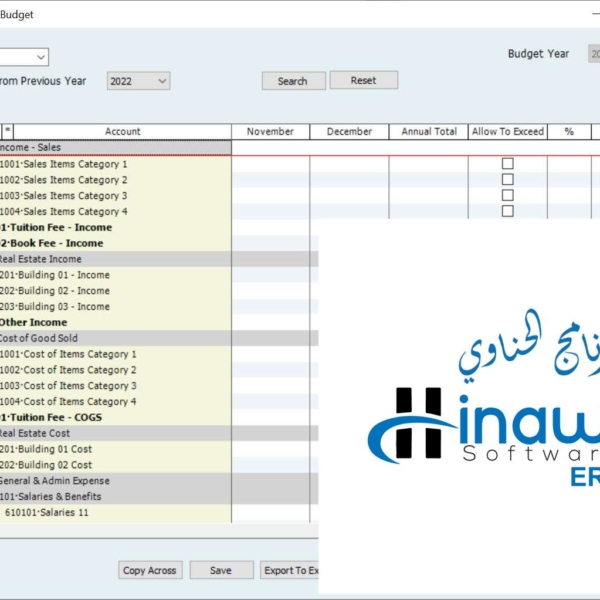600x600 pixels.
Task: Check Allow To Exceed for Sales Items Category 2
Action: point(507,180)
